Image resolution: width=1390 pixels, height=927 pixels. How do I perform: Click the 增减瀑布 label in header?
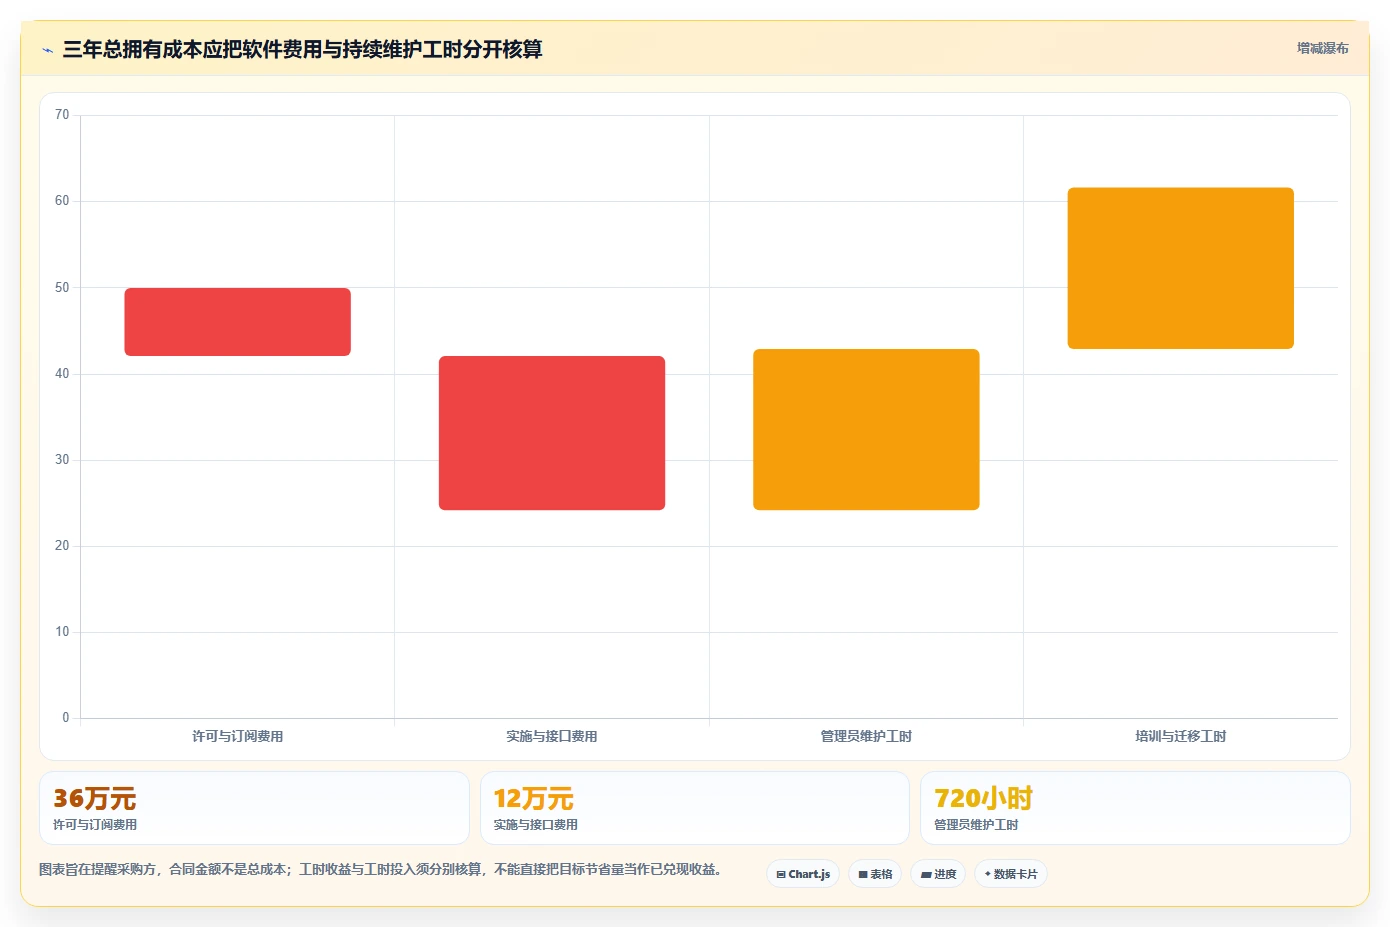click(1322, 48)
